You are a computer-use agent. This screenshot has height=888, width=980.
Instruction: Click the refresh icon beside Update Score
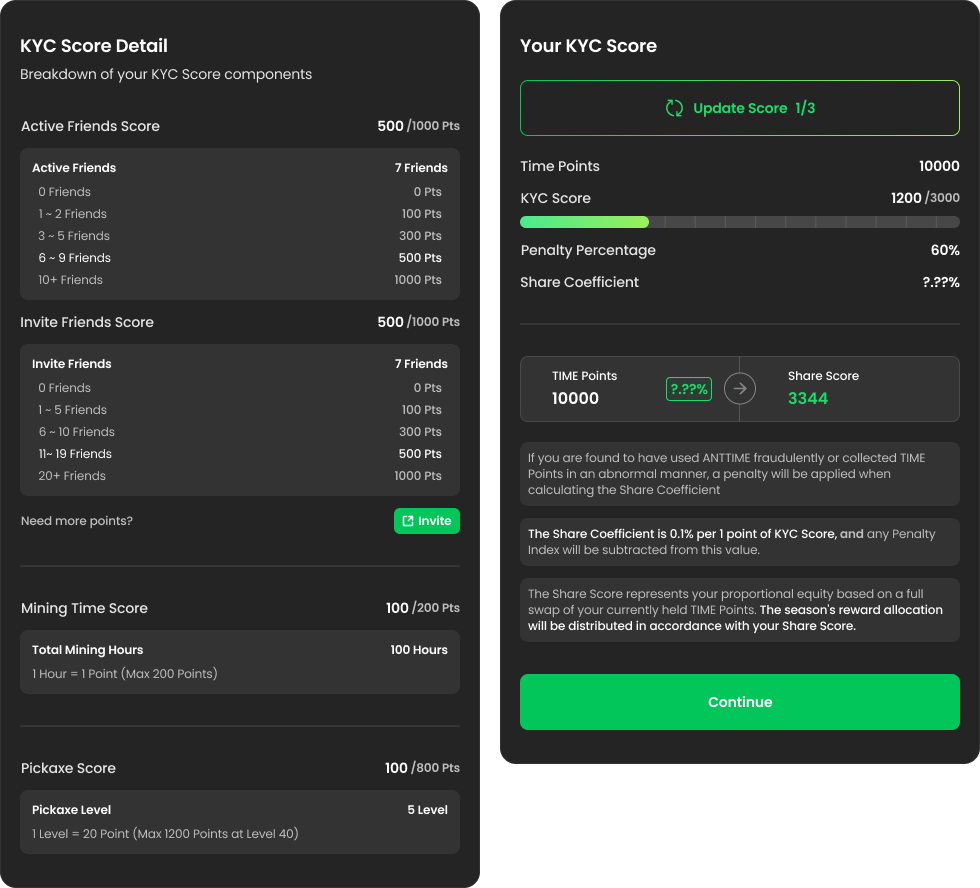[x=675, y=108]
